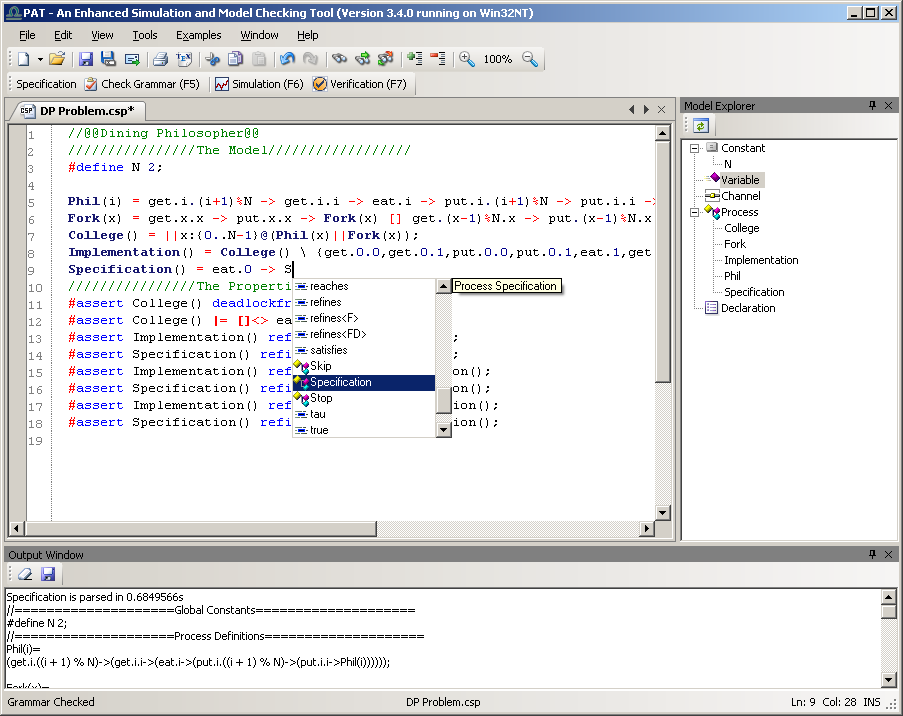The image size is (903, 716).
Task: Refresh the Model Explorer tree
Action: pyautogui.click(x=701, y=125)
